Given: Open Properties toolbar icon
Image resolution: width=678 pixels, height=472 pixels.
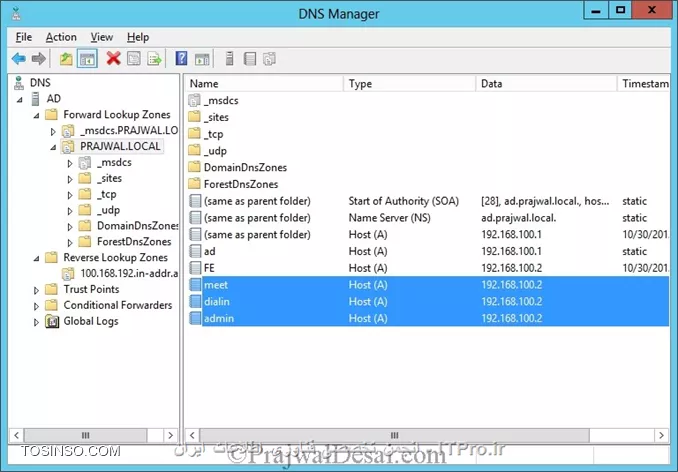Looking at the screenshot, I should tap(134, 58).
